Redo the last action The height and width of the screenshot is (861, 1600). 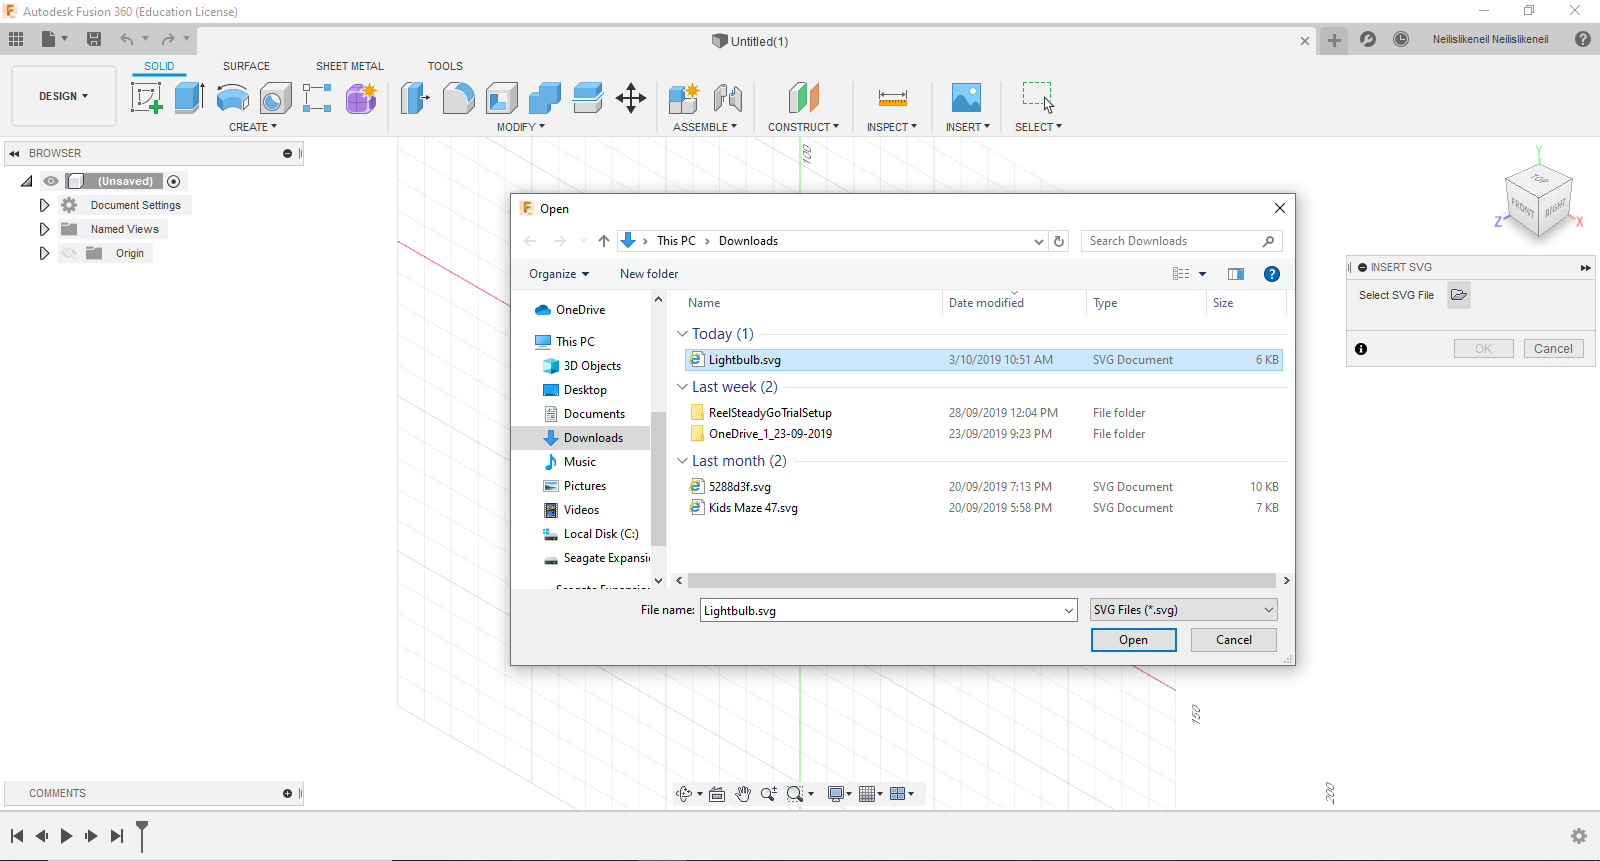[x=168, y=39]
